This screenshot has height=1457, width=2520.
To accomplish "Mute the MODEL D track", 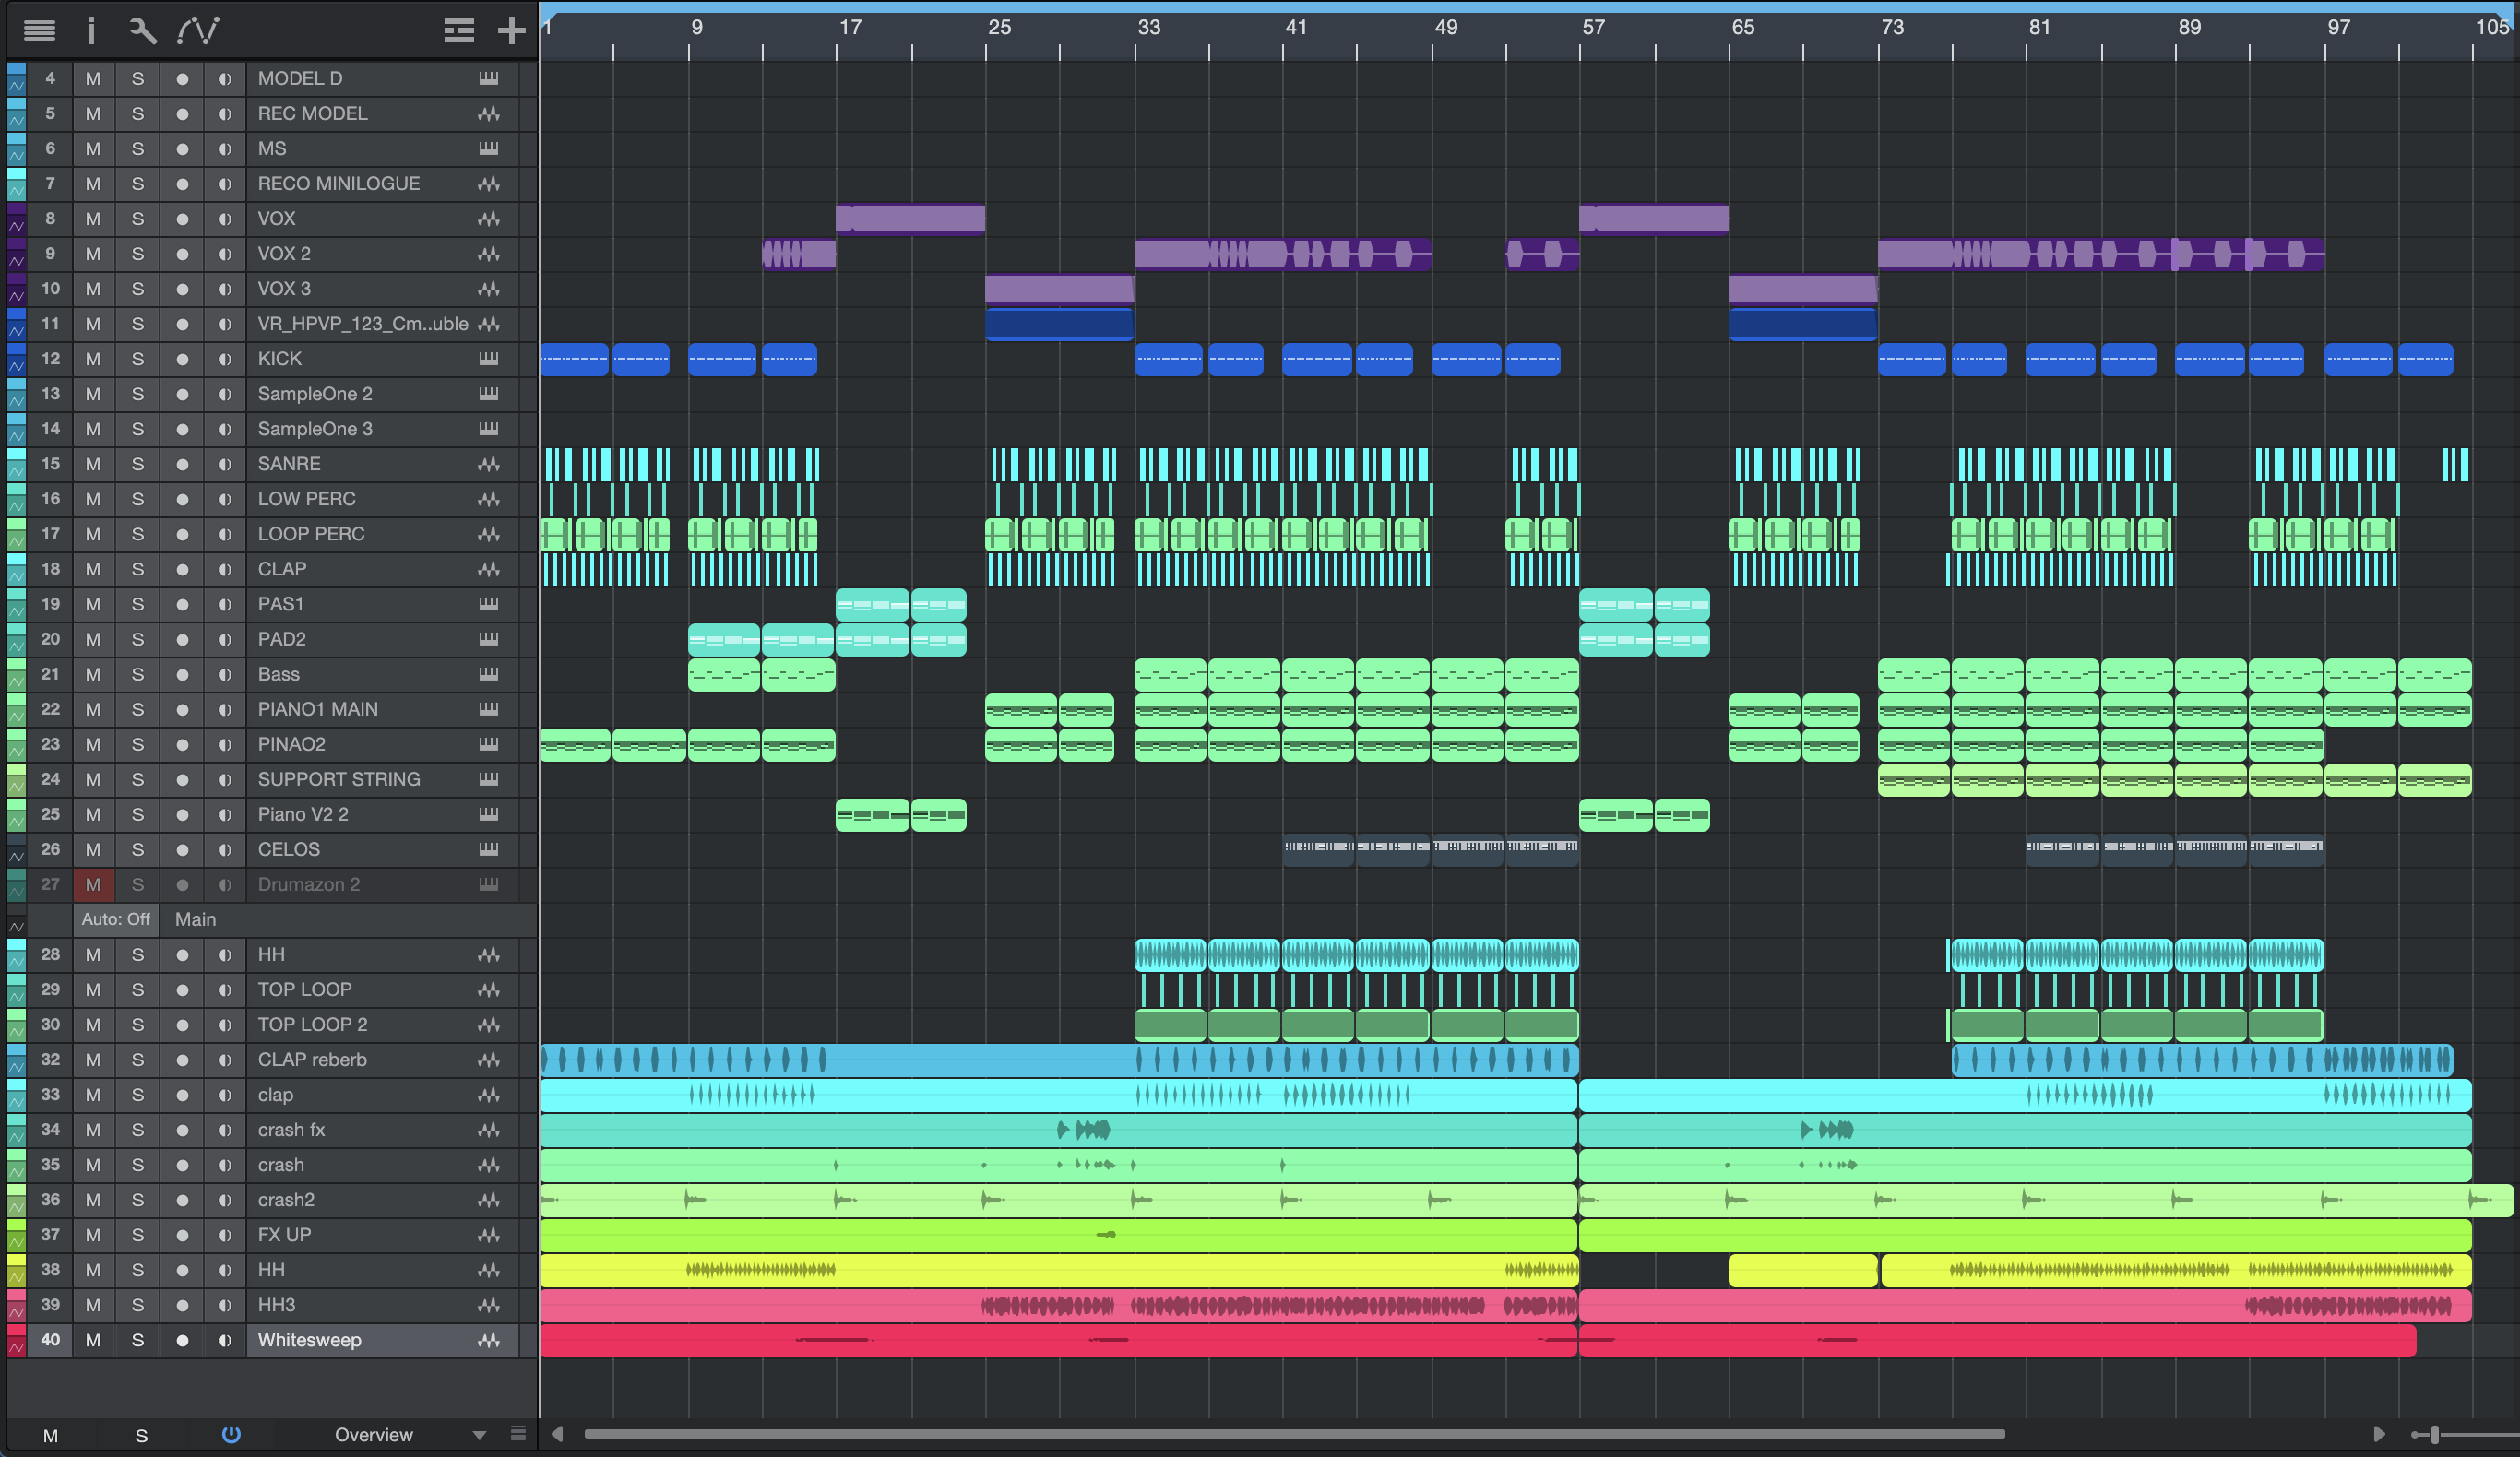I will tap(93, 78).
